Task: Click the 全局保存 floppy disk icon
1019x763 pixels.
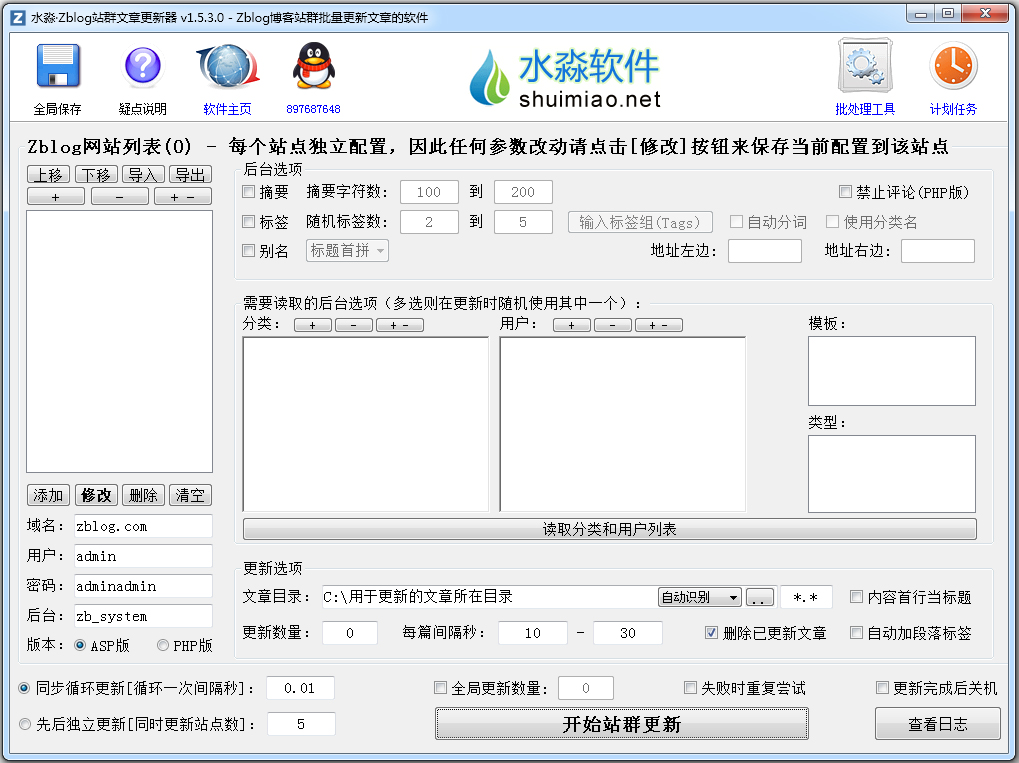Action: point(58,66)
